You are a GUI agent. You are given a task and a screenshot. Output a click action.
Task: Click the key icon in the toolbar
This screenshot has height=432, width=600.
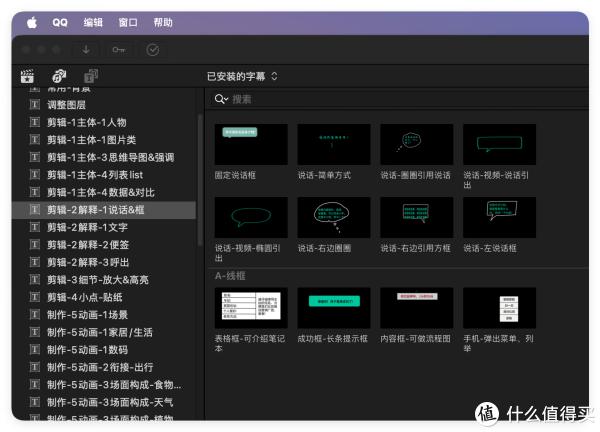[119, 50]
